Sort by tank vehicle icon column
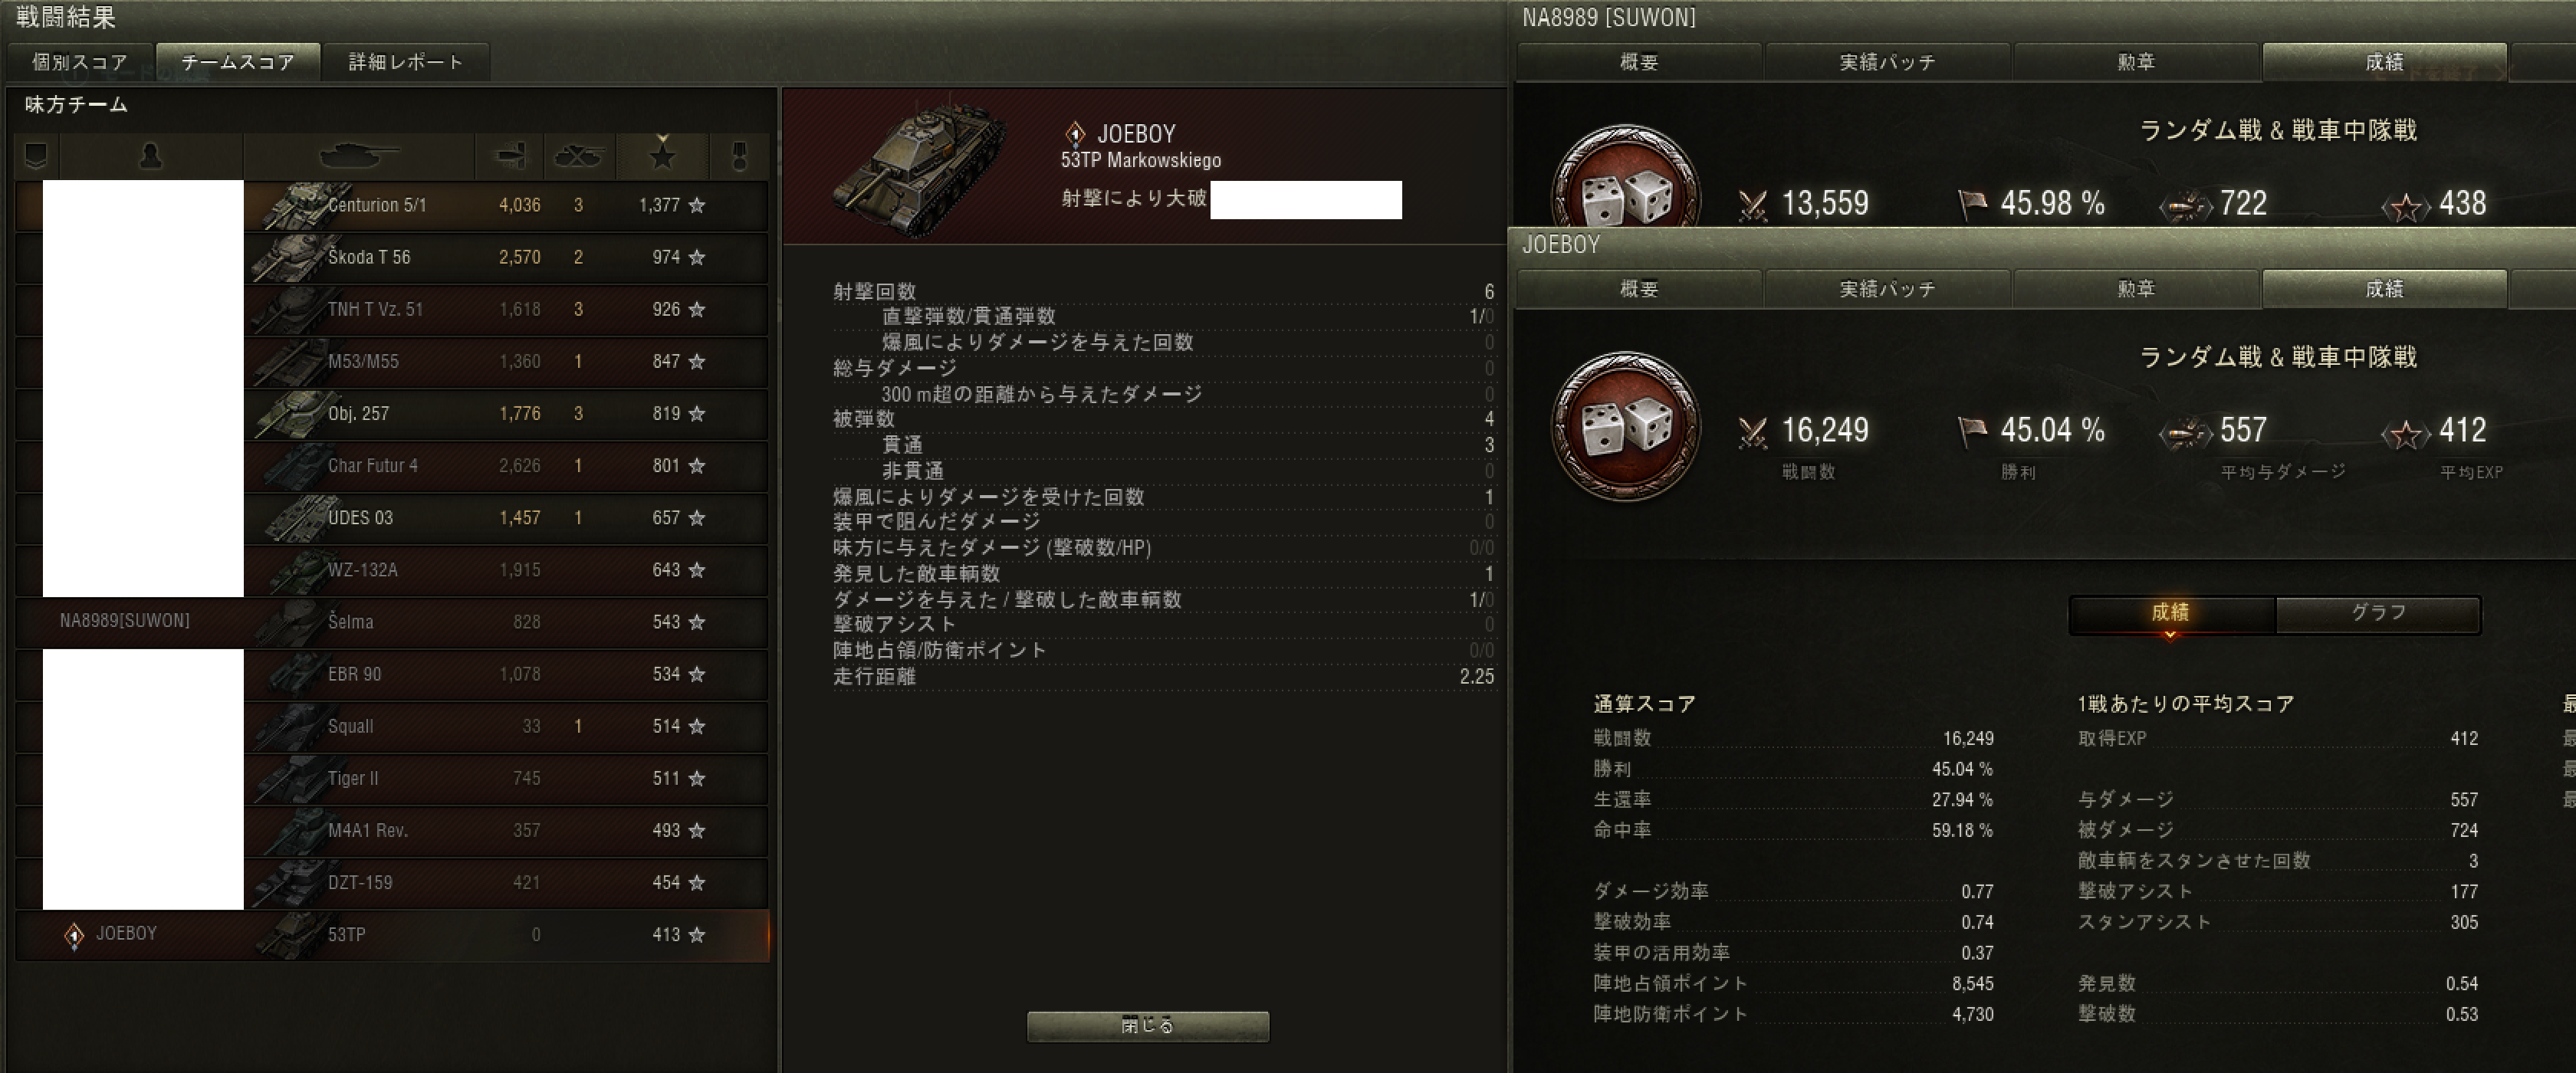2576x1073 pixels. pyautogui.click(x=358, y=156)
